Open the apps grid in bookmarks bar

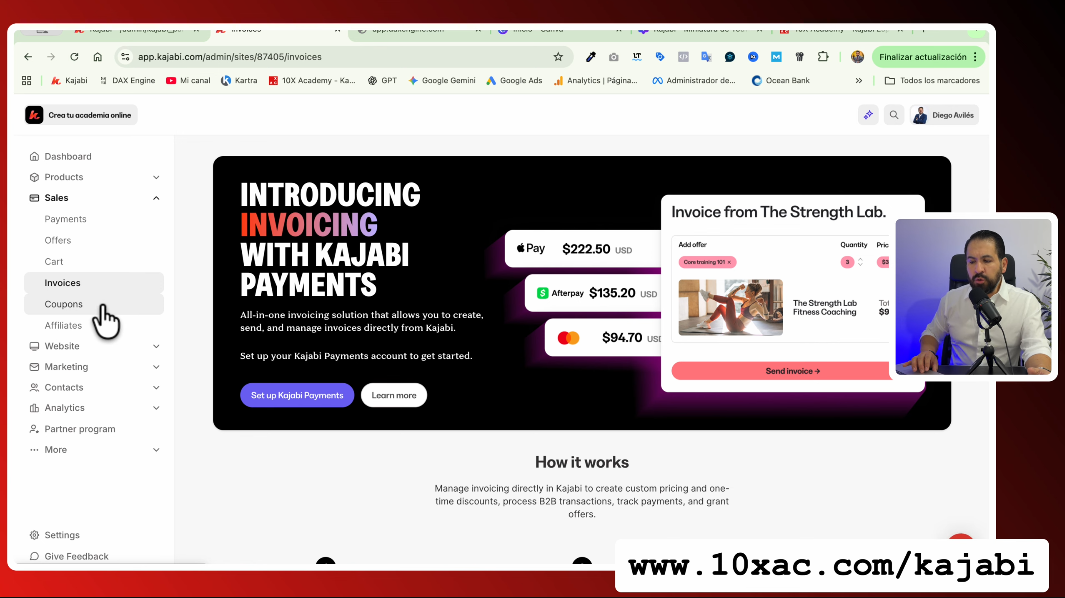pos(26,80)
